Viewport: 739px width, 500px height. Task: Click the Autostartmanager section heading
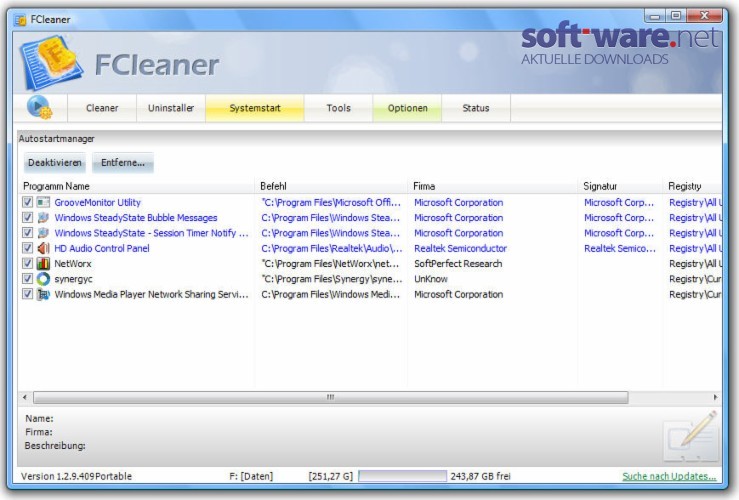(x=57, y=139)
